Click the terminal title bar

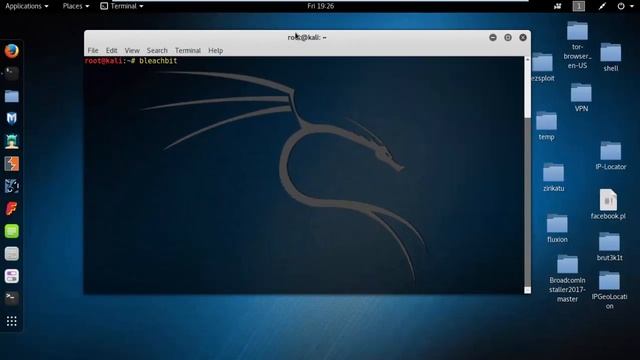pos(307,38)
